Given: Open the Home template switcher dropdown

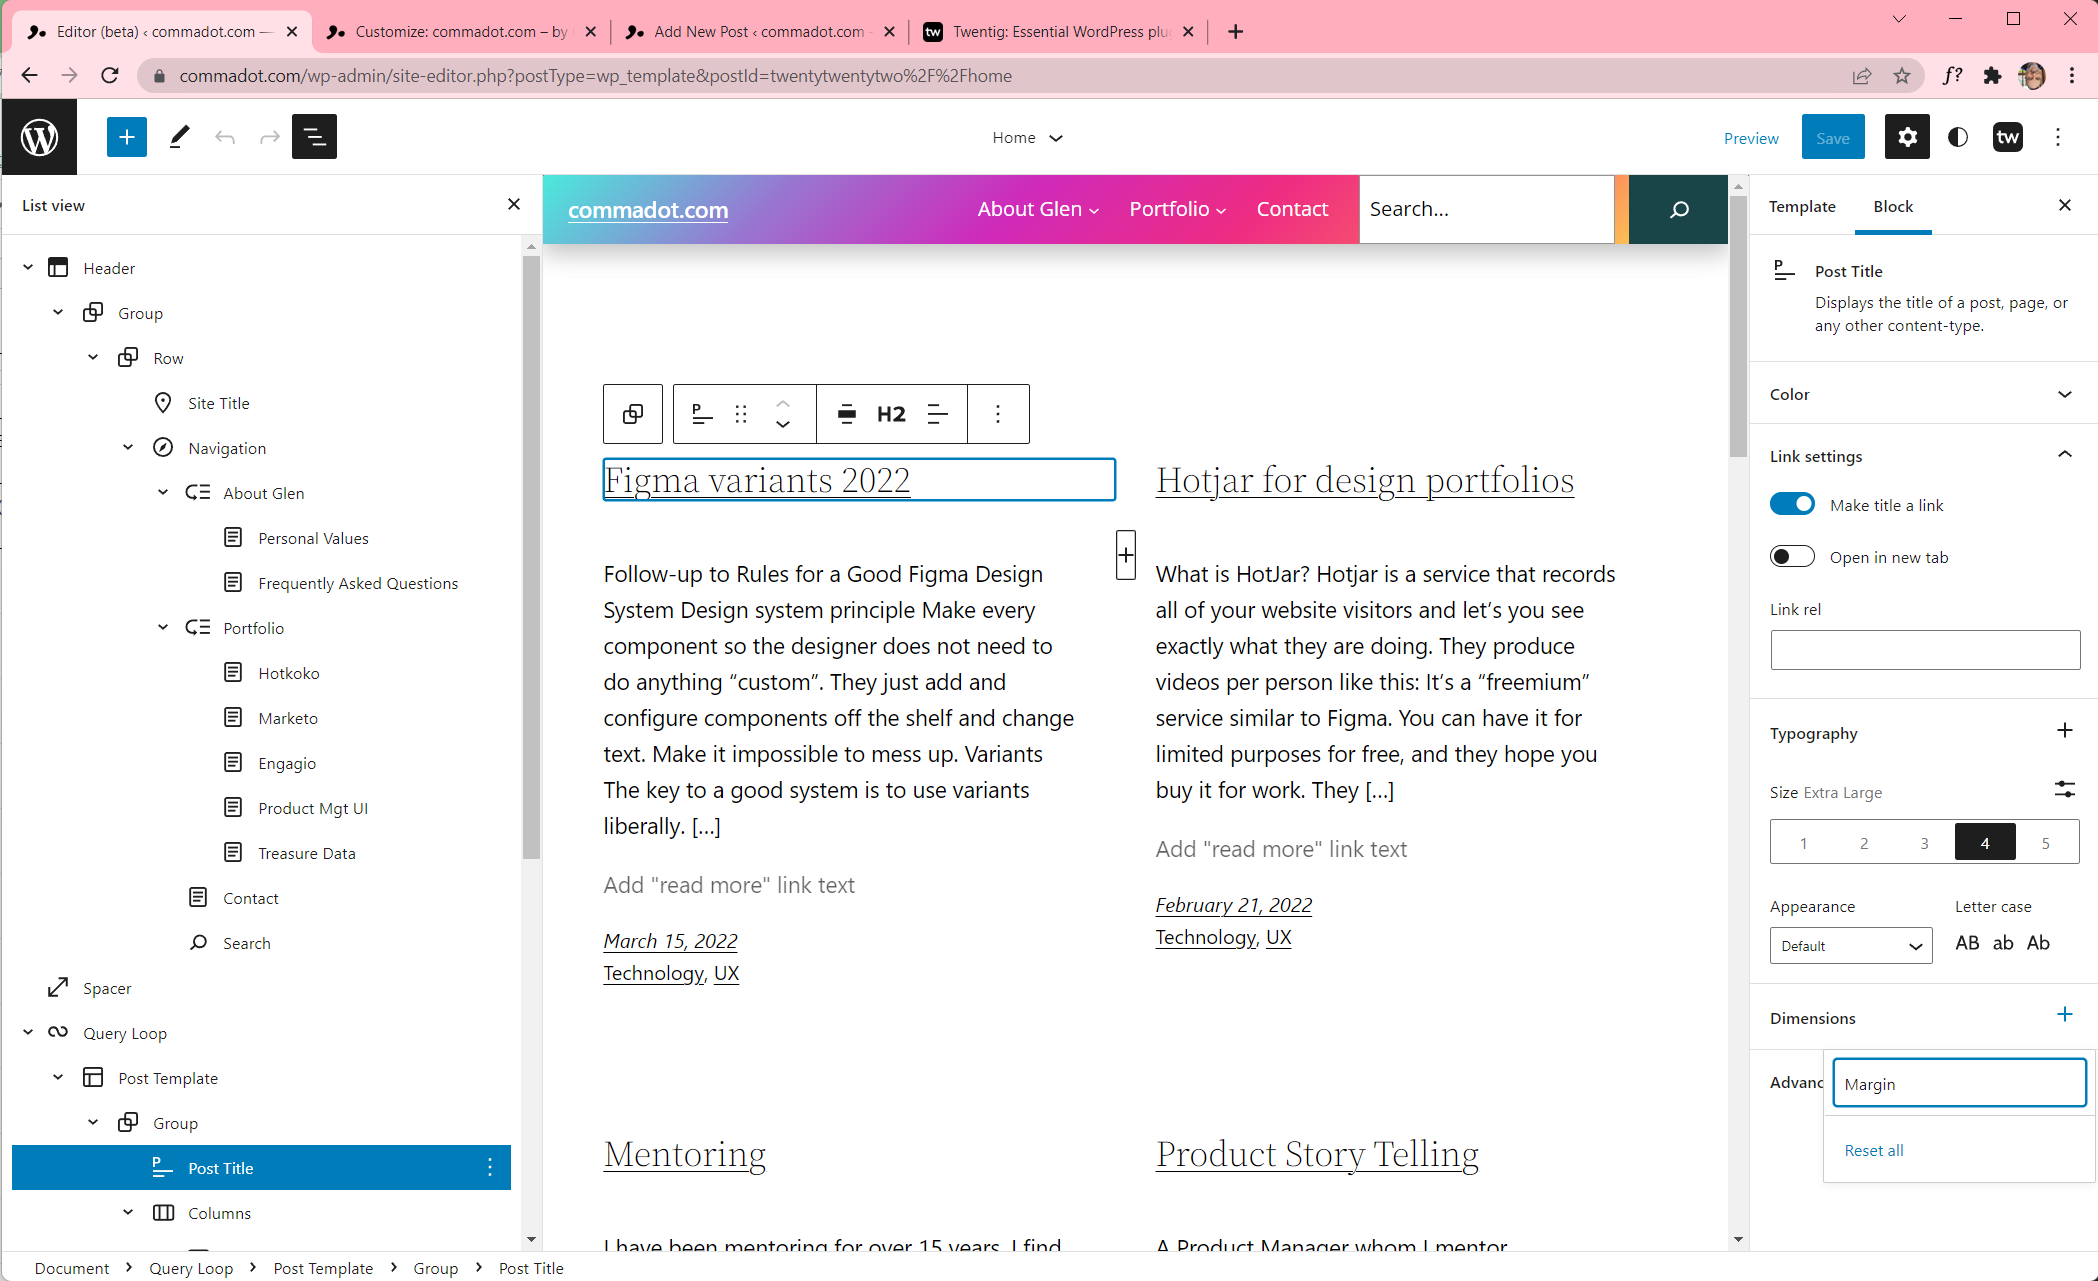Looking at the screenshot, I should coord(1027,137).
